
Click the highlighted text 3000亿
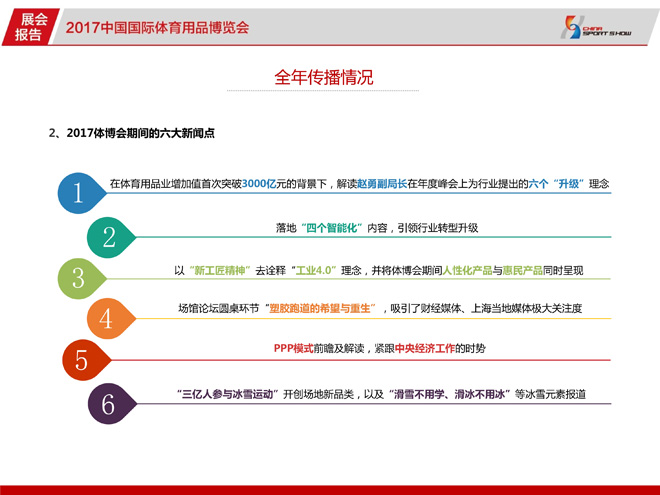pos(259,184)
